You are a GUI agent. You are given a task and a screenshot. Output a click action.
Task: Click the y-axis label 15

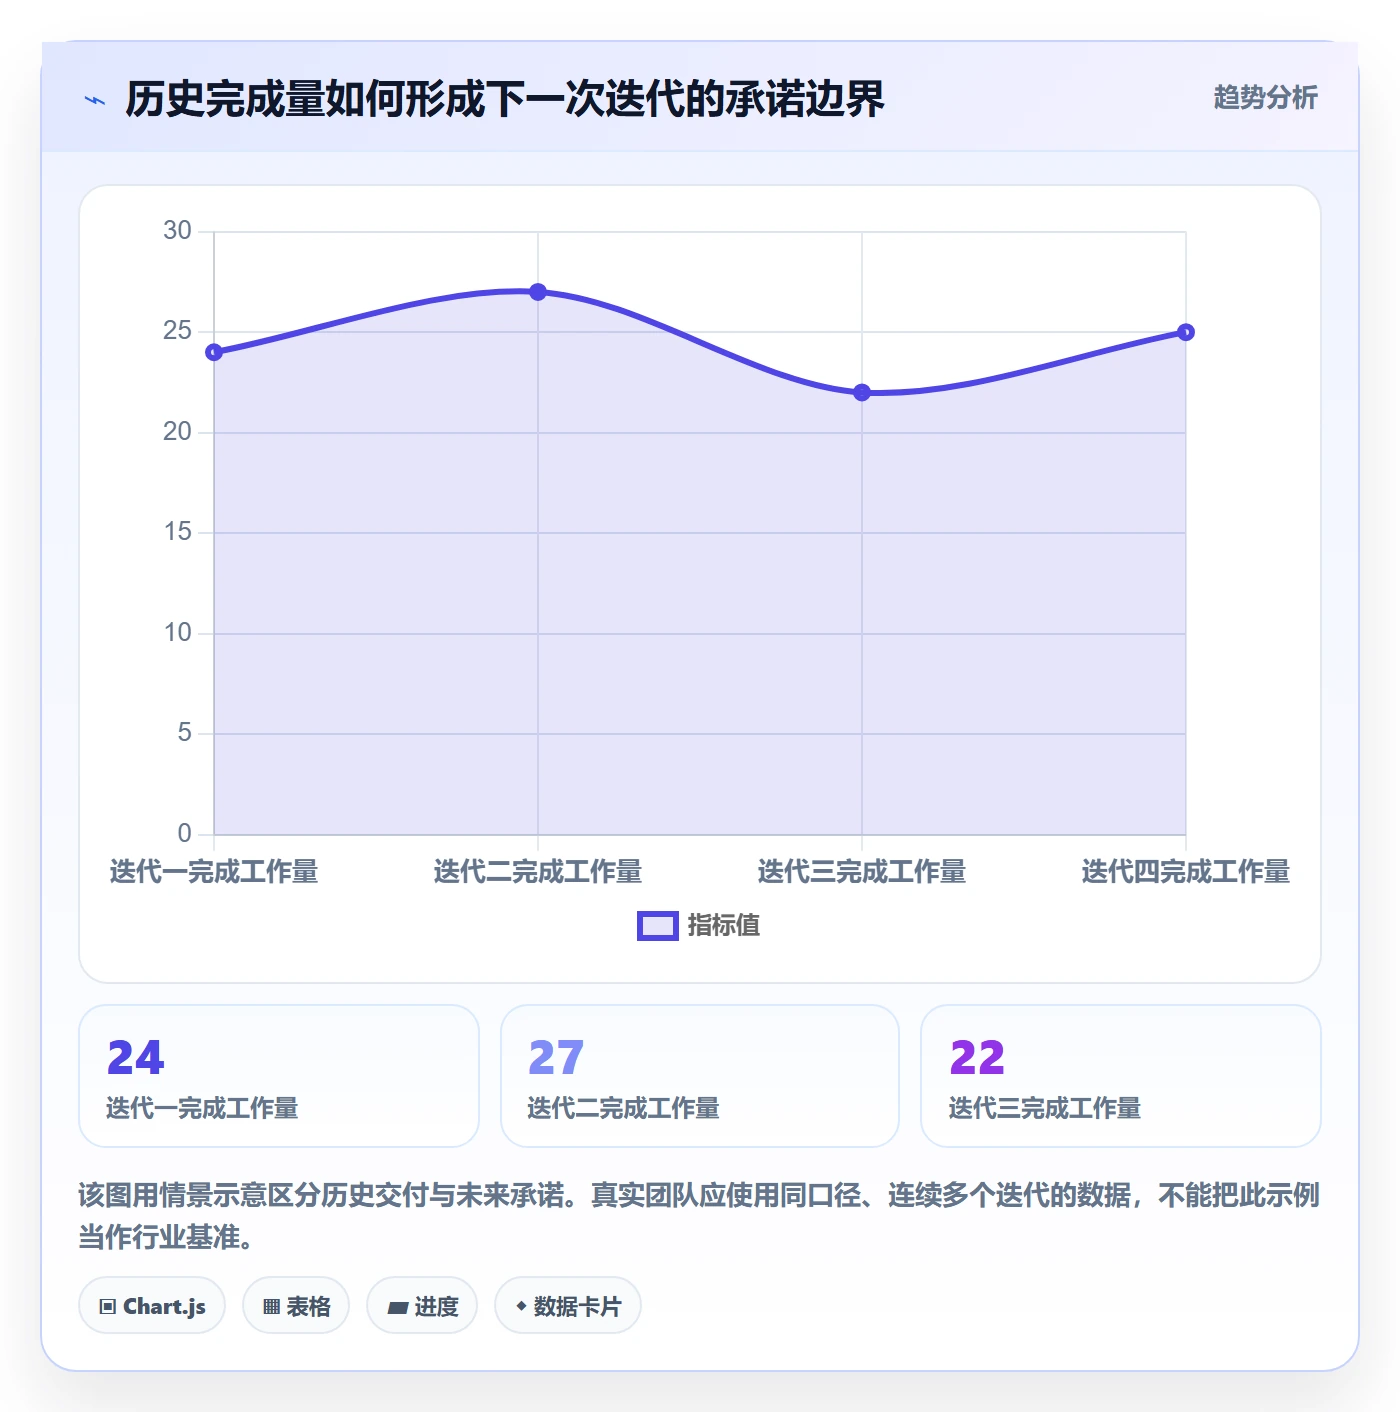click(177, 532)
